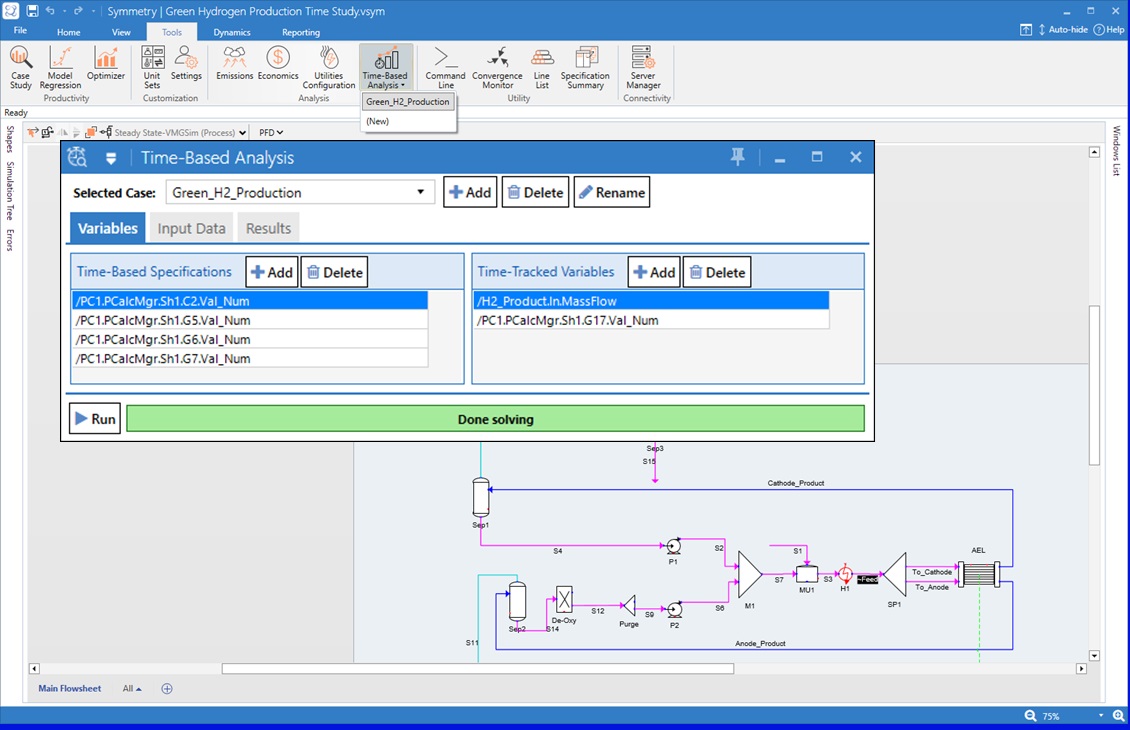Run the time-based analysis
Image resolution: width=1130 pixels, height=730 pixels.
pyautogui.click(x=95, y=419)
